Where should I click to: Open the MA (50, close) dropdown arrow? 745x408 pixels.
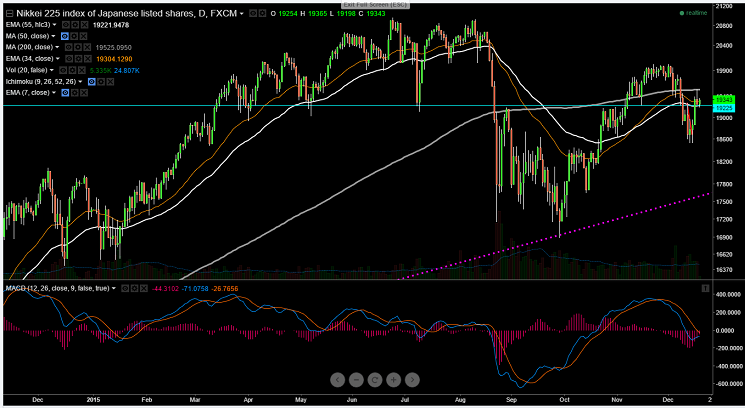(x=53, y=36)
